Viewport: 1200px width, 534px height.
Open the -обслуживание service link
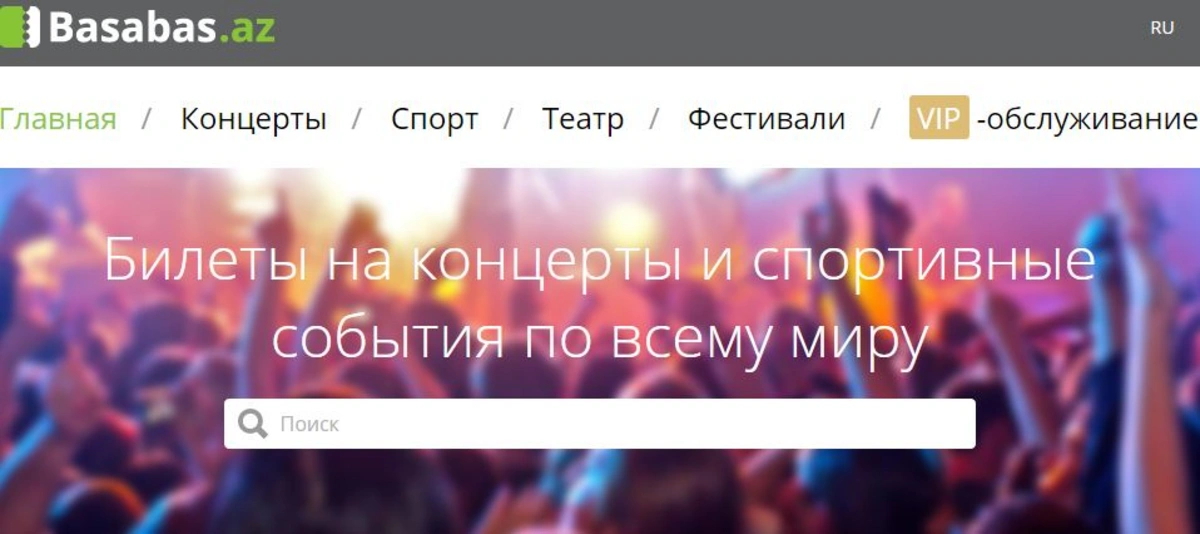[x=1088, y=120]
